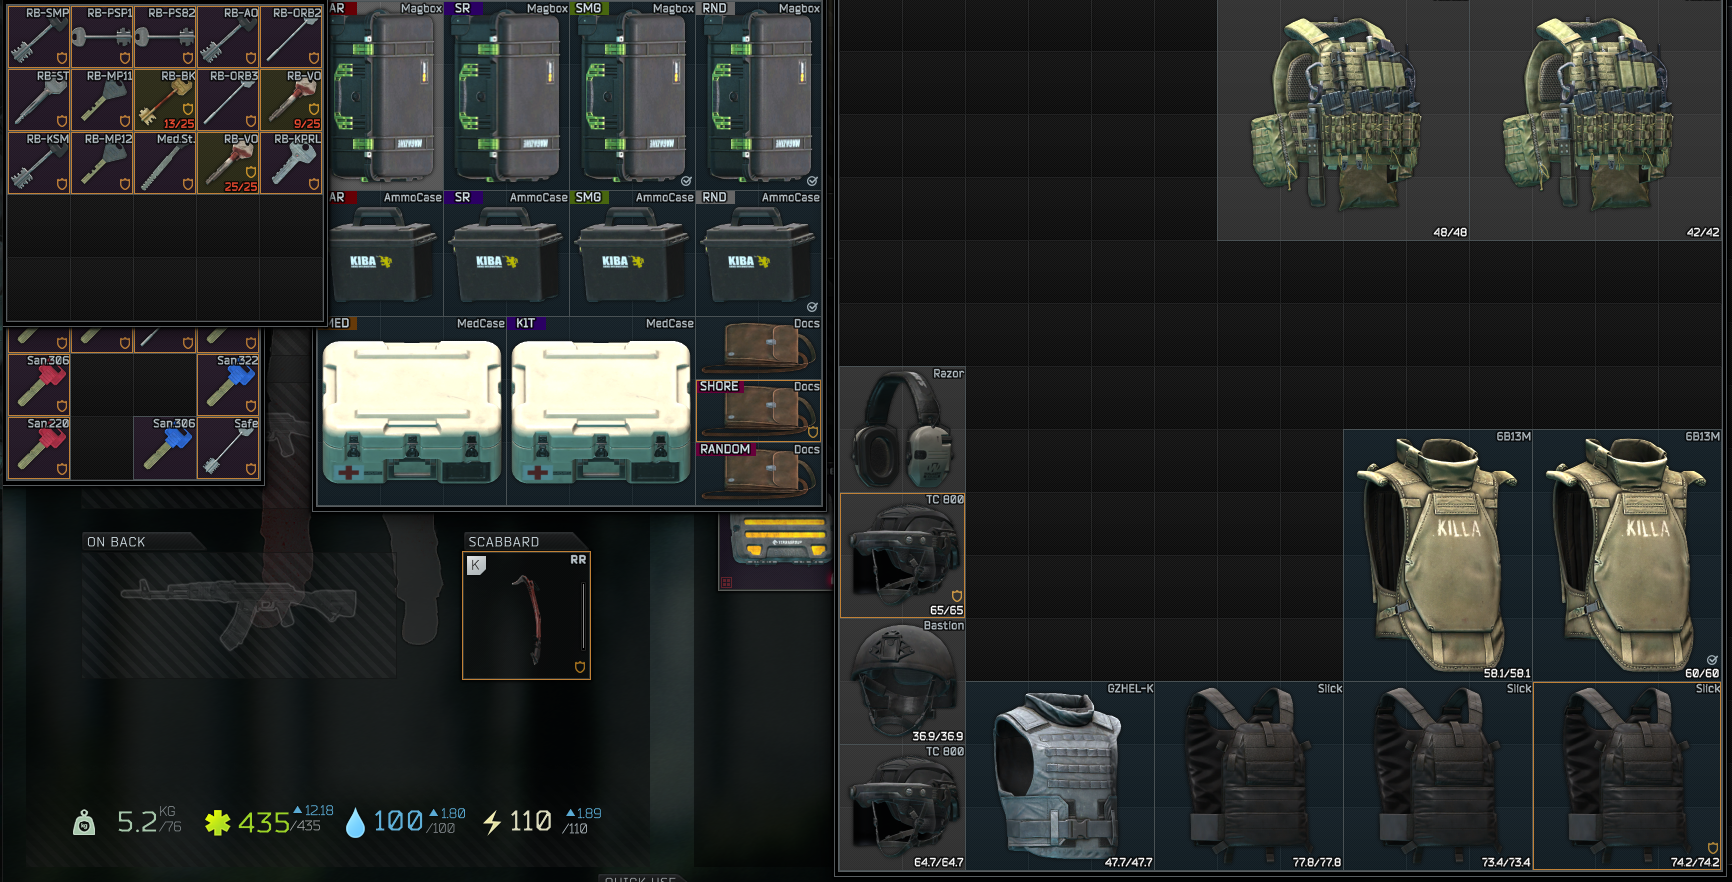Click the tactical rig with 48/48 durability
The height and width of the screenshot is (882, 1732).
pyautogui.click(x=1343, y=120)
